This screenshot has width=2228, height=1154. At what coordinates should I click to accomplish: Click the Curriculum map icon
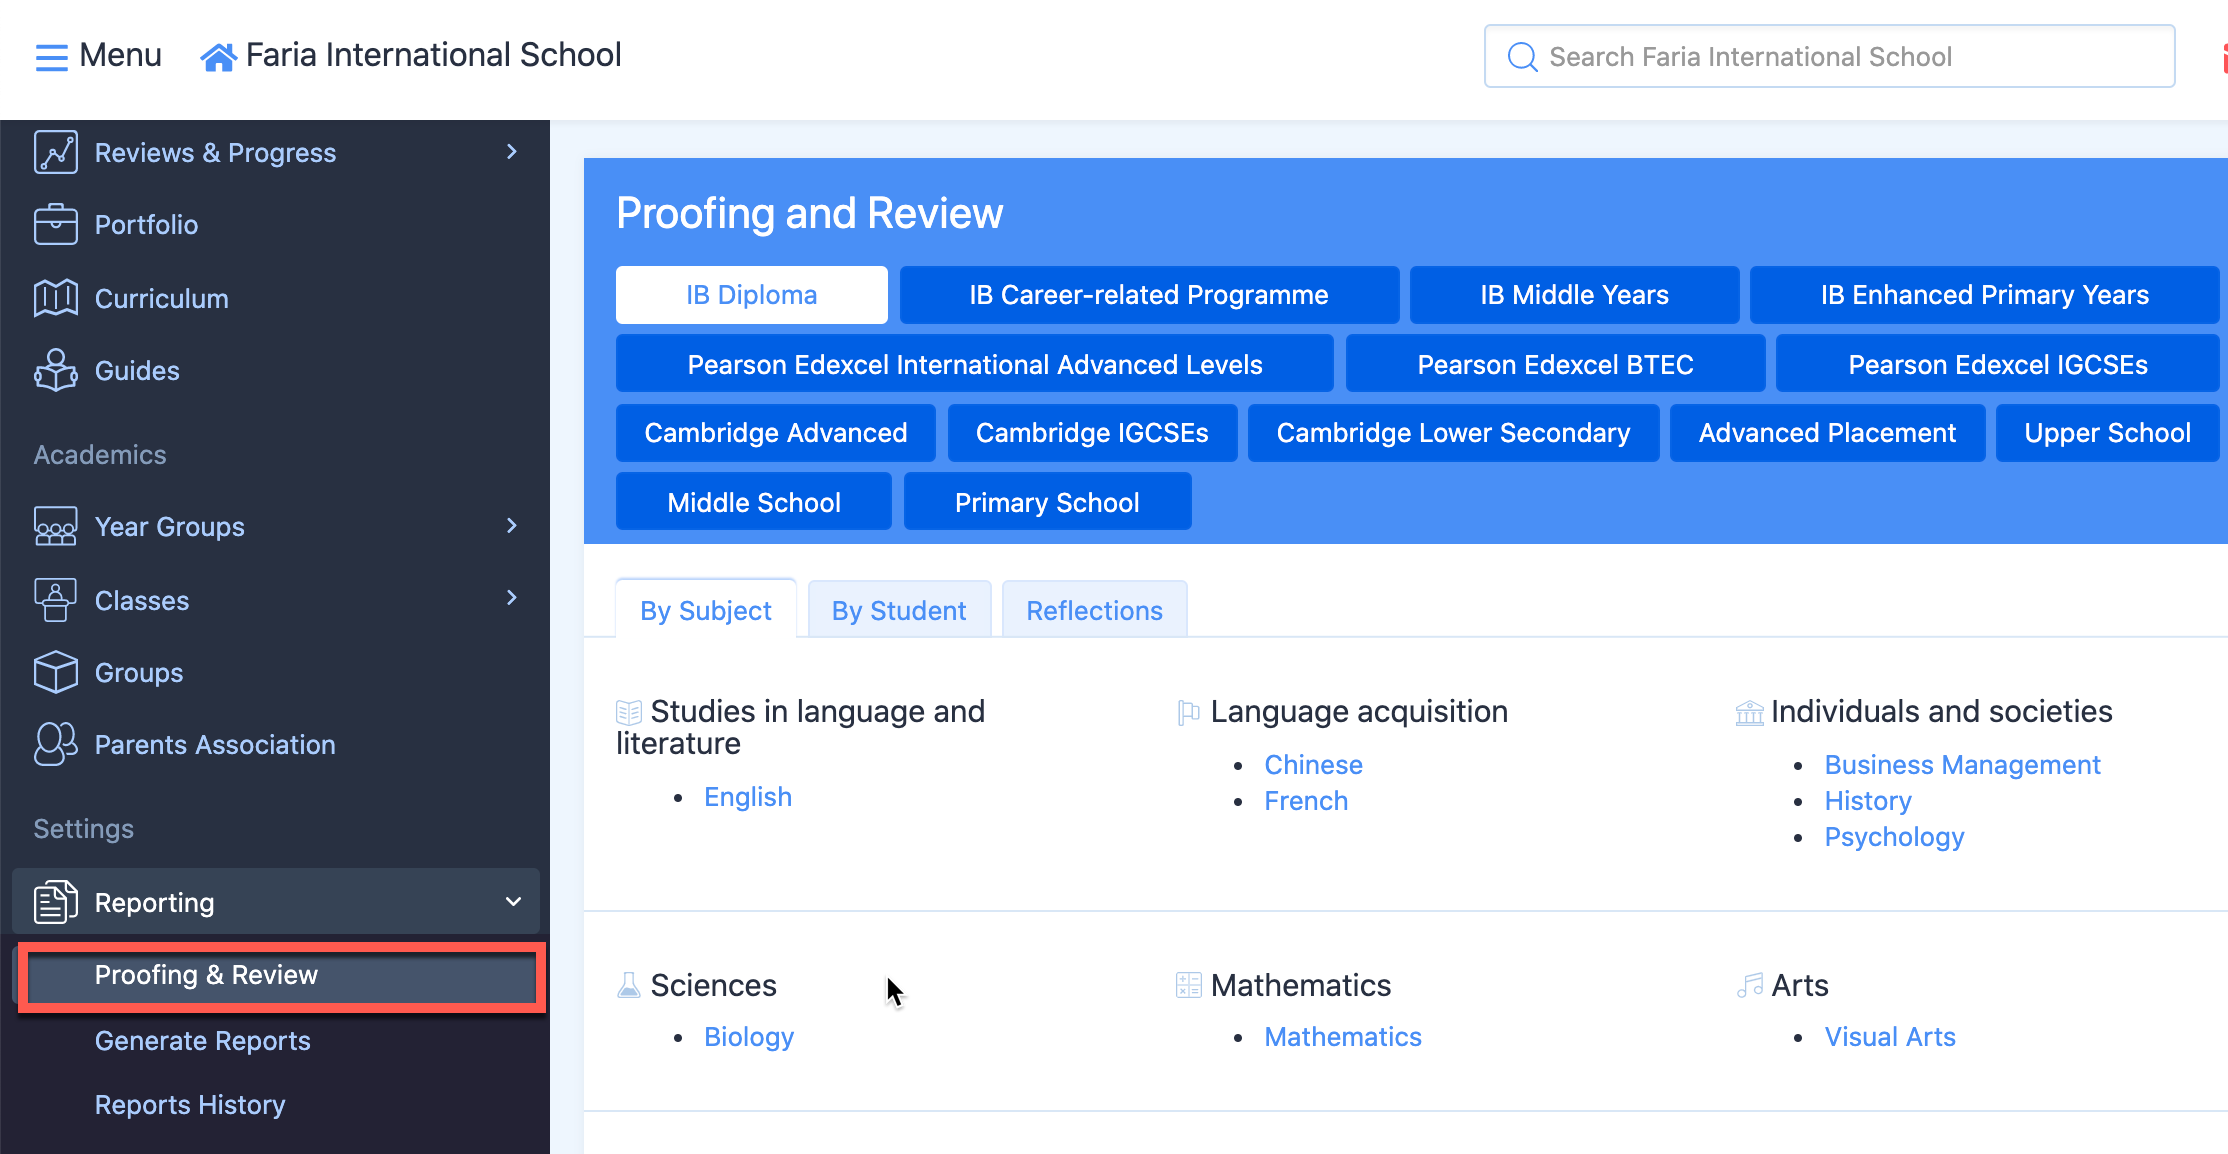click(x=55, y=298)
